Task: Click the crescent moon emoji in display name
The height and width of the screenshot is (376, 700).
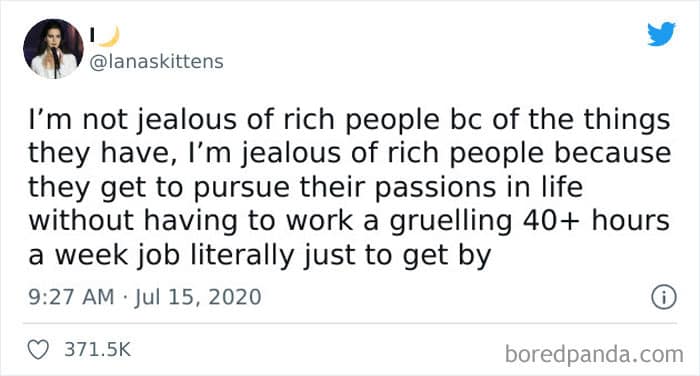Action: click(109, 37)
